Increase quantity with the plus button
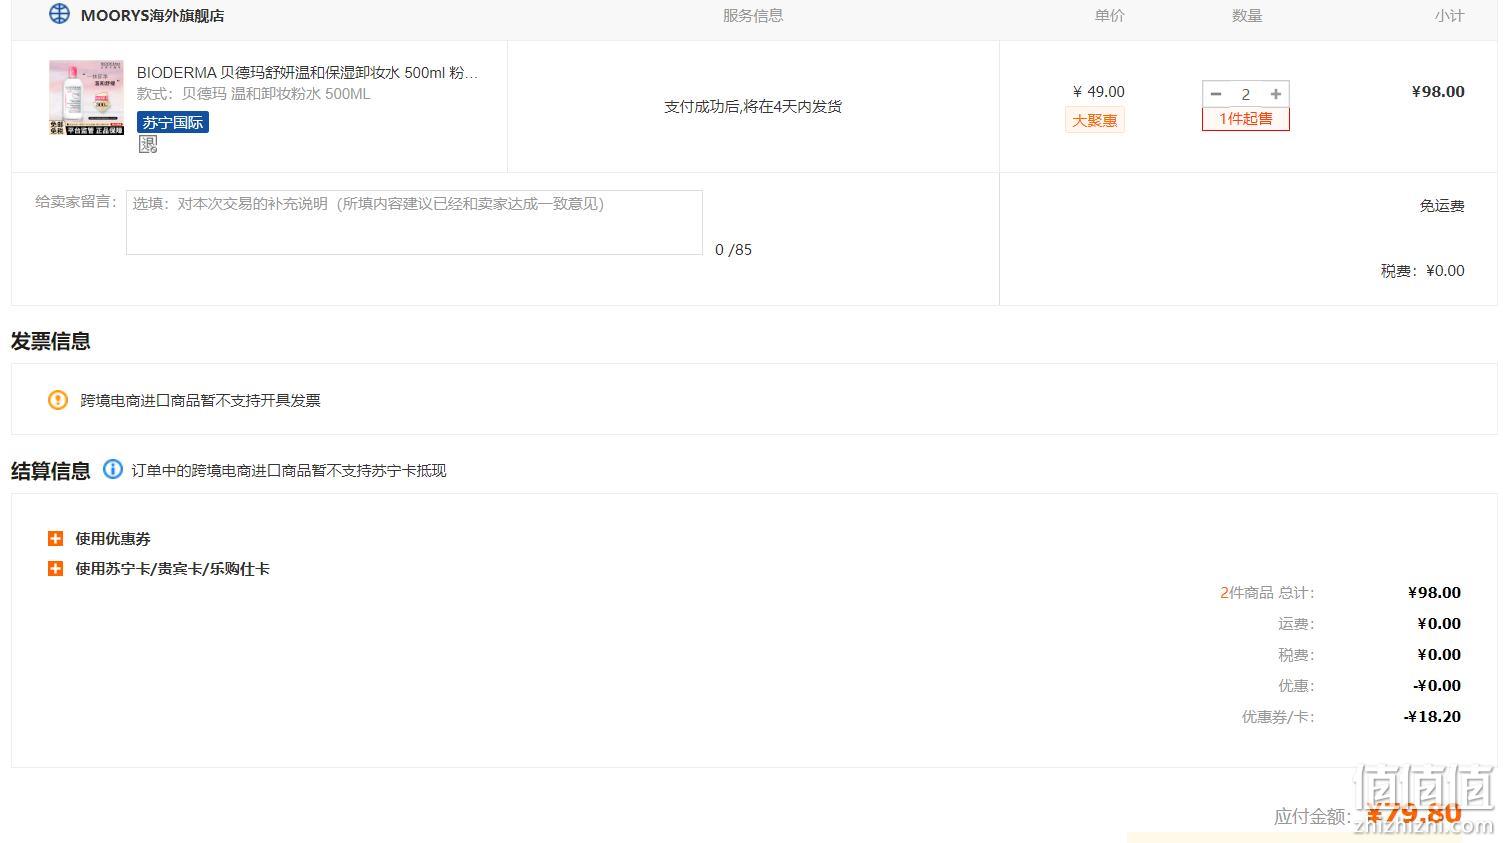 (1276, 94)
